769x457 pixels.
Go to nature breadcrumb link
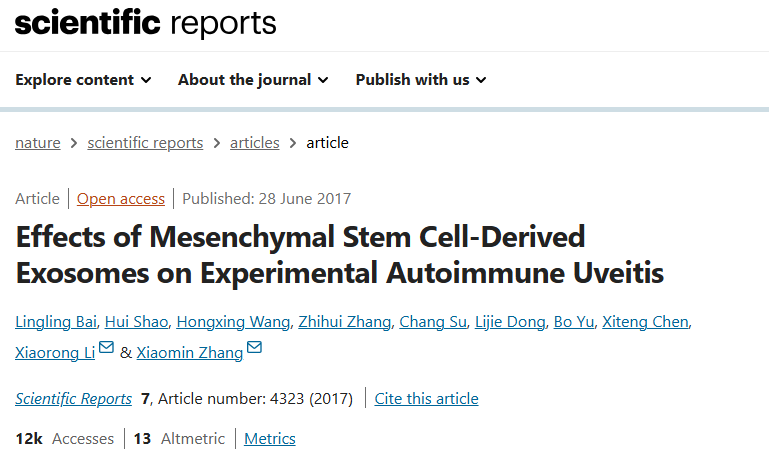[x=37, y=142]
